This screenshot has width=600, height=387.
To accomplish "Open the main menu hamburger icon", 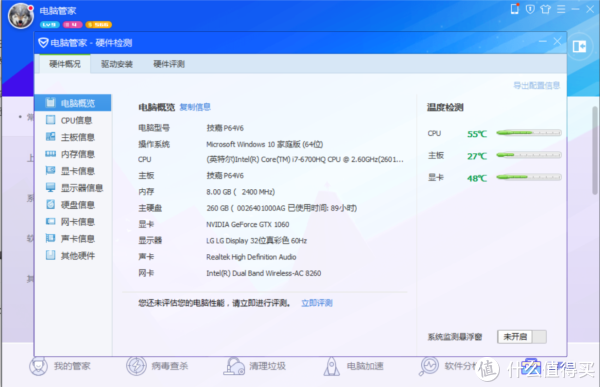I will [561, 9].
